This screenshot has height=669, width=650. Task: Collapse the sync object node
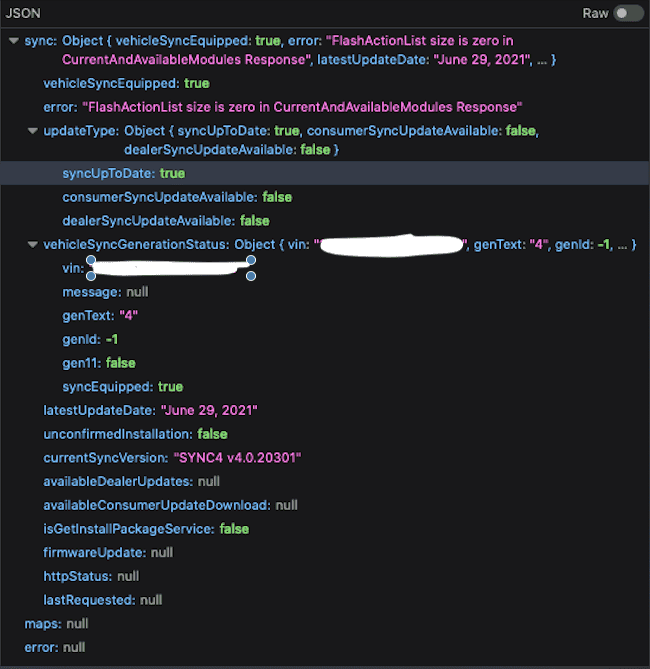tap(14, 41)
